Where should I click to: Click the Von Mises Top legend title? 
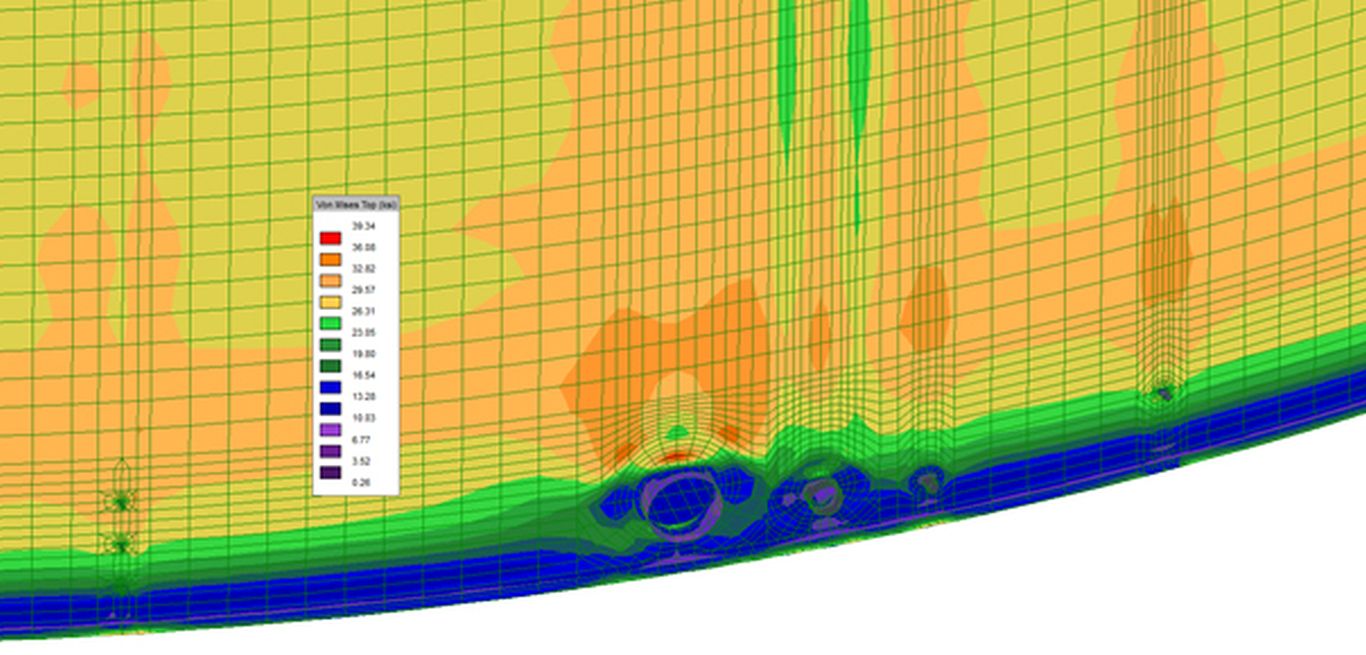point(356,204)
